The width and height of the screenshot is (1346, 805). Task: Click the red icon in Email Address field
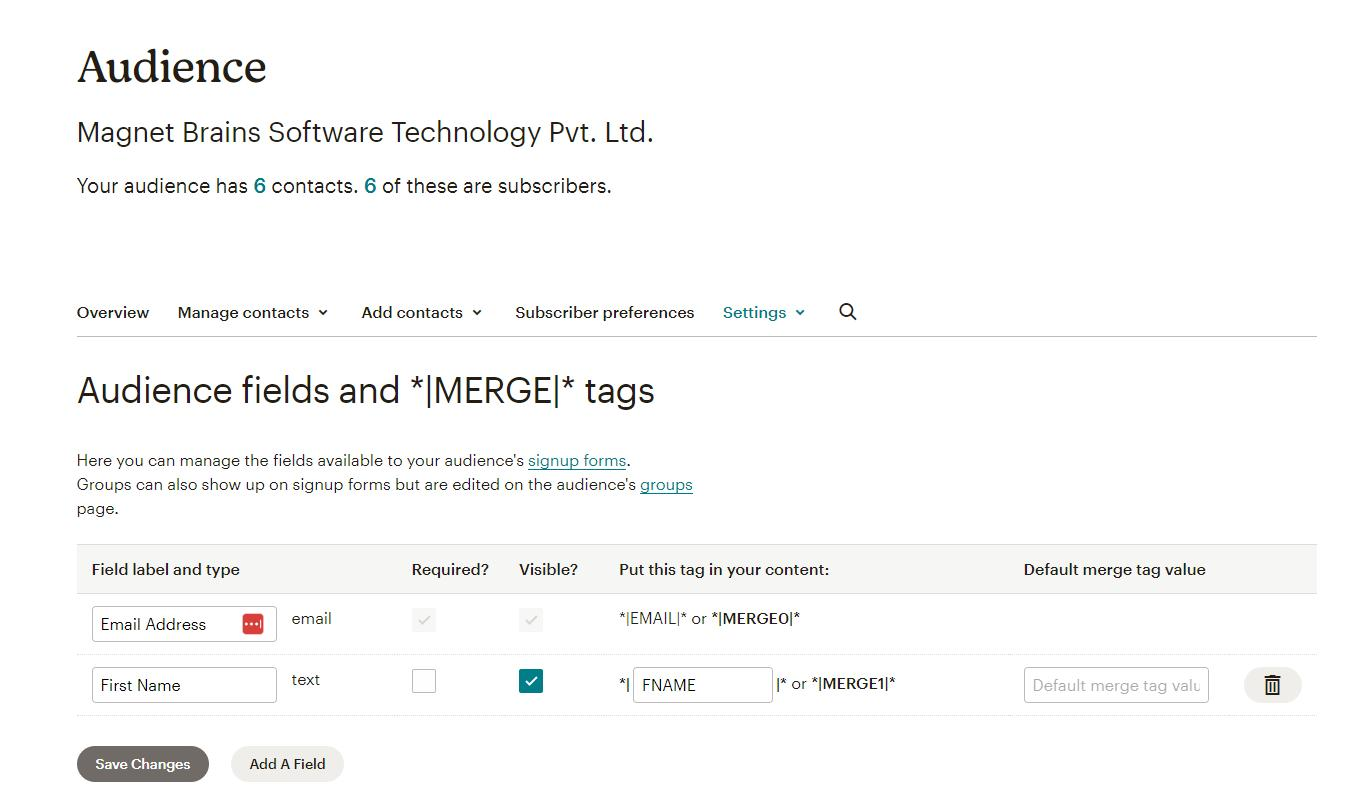tap(253, 624)
